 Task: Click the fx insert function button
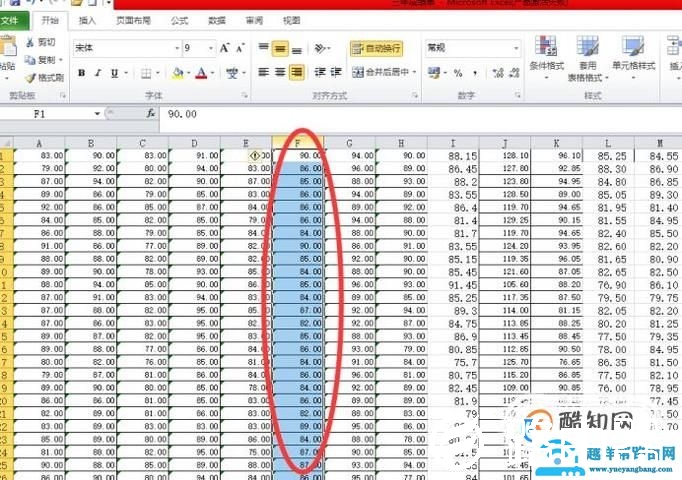click(x=150, y=113)
